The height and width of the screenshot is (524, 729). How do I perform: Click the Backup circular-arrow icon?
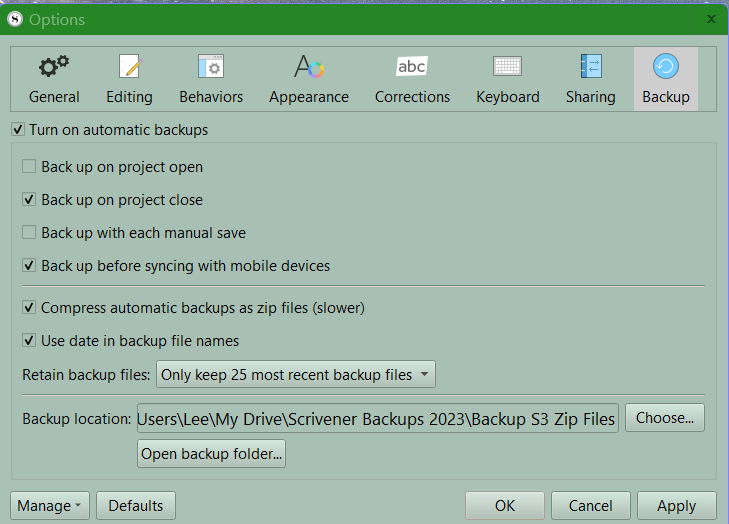665,67
